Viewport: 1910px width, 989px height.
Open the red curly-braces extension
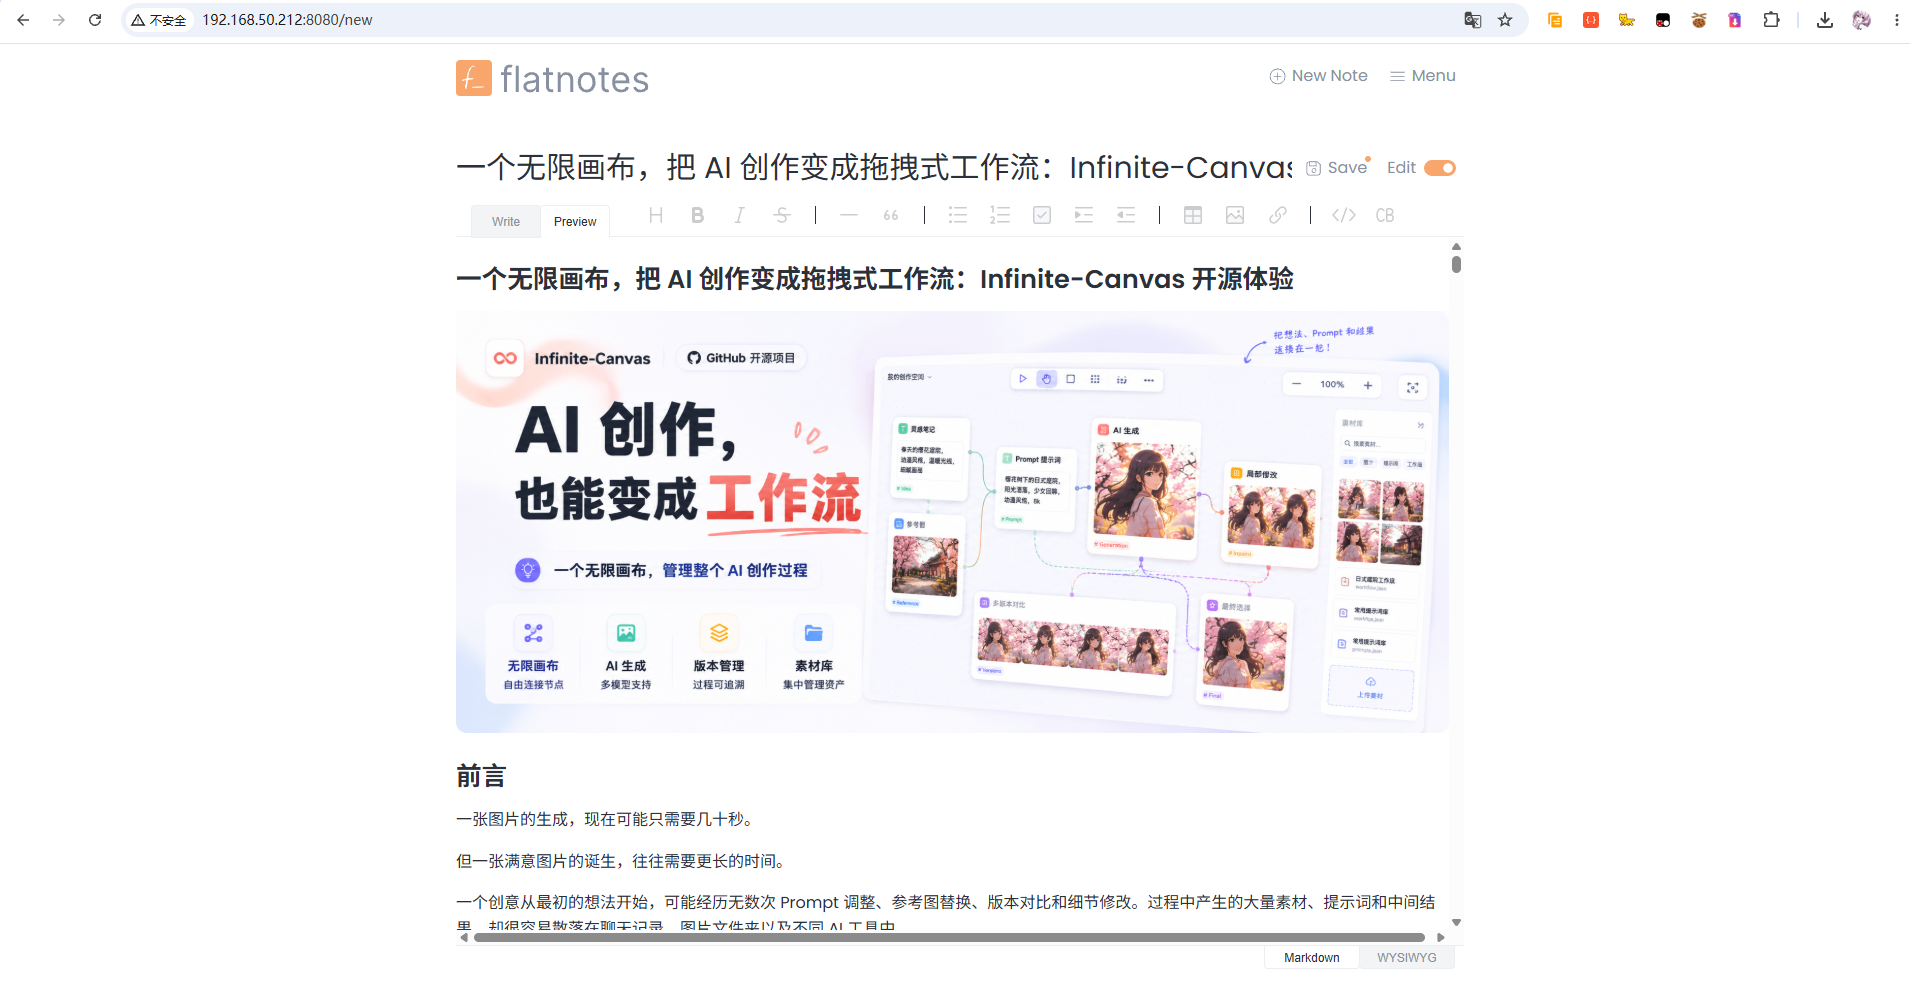coord(1591,20)
